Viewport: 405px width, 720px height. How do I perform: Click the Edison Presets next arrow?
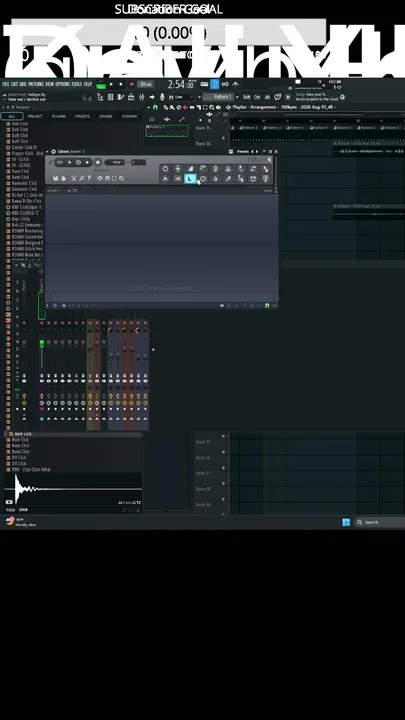(257, 152)
